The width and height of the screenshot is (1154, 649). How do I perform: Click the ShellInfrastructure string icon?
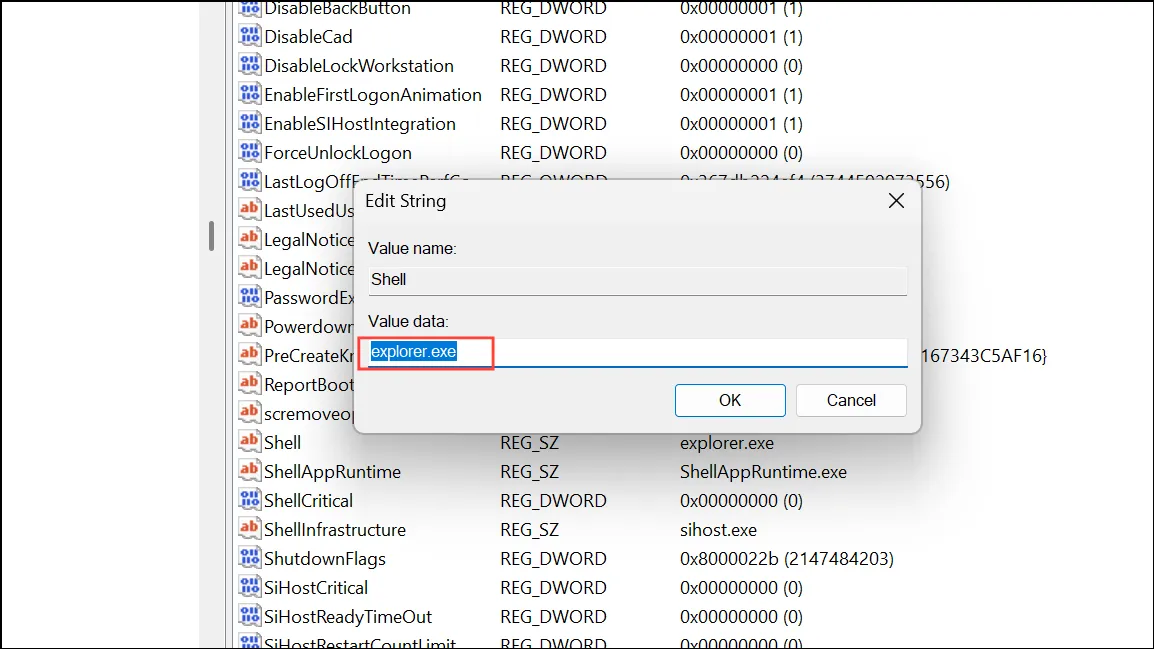(249, 529)
